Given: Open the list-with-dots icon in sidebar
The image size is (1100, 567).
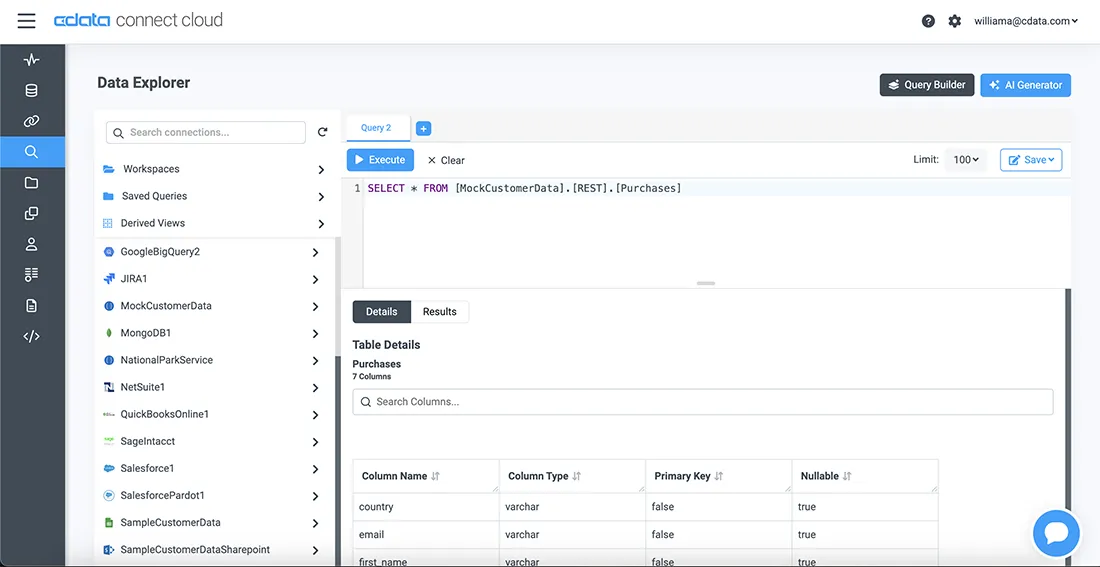Looking at the screenshot, I should coord(31,274).
